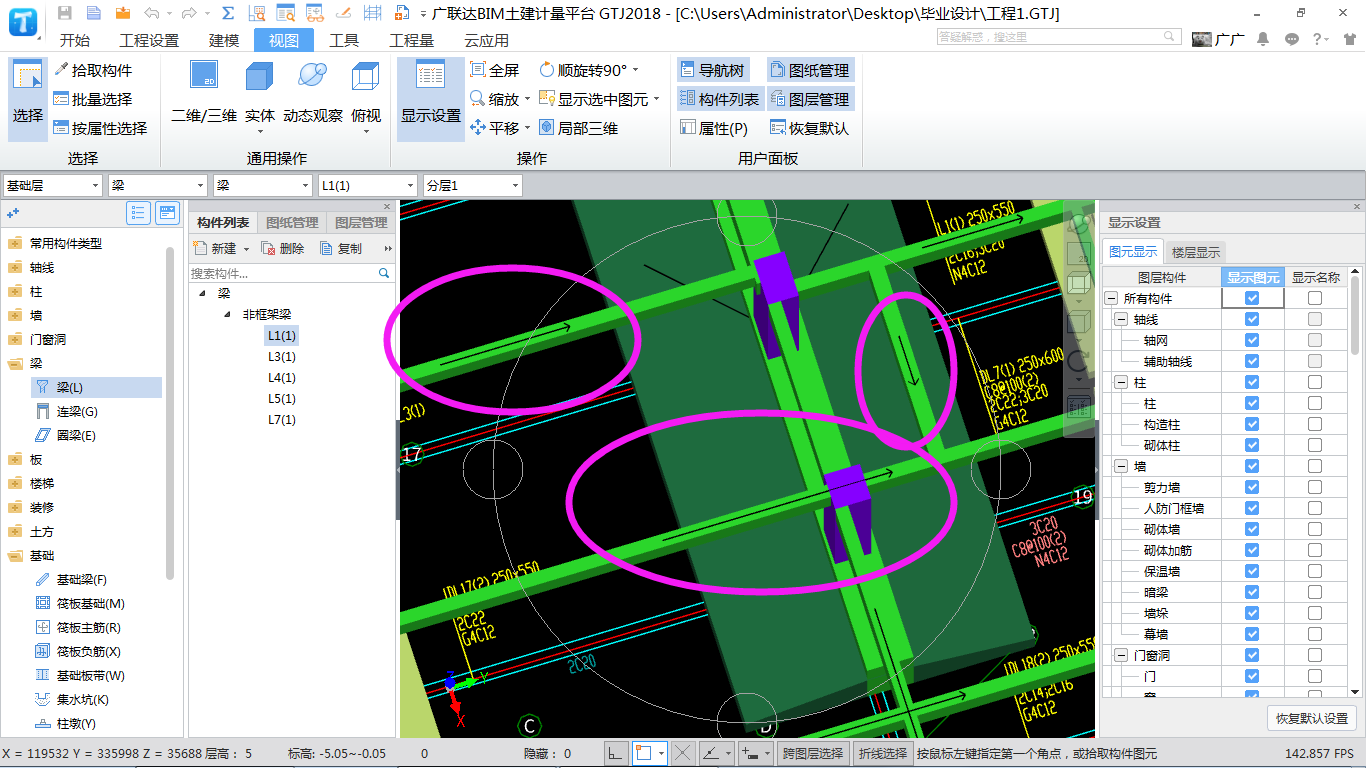Switch to the 楼层显示 tab

(1196, 252)
